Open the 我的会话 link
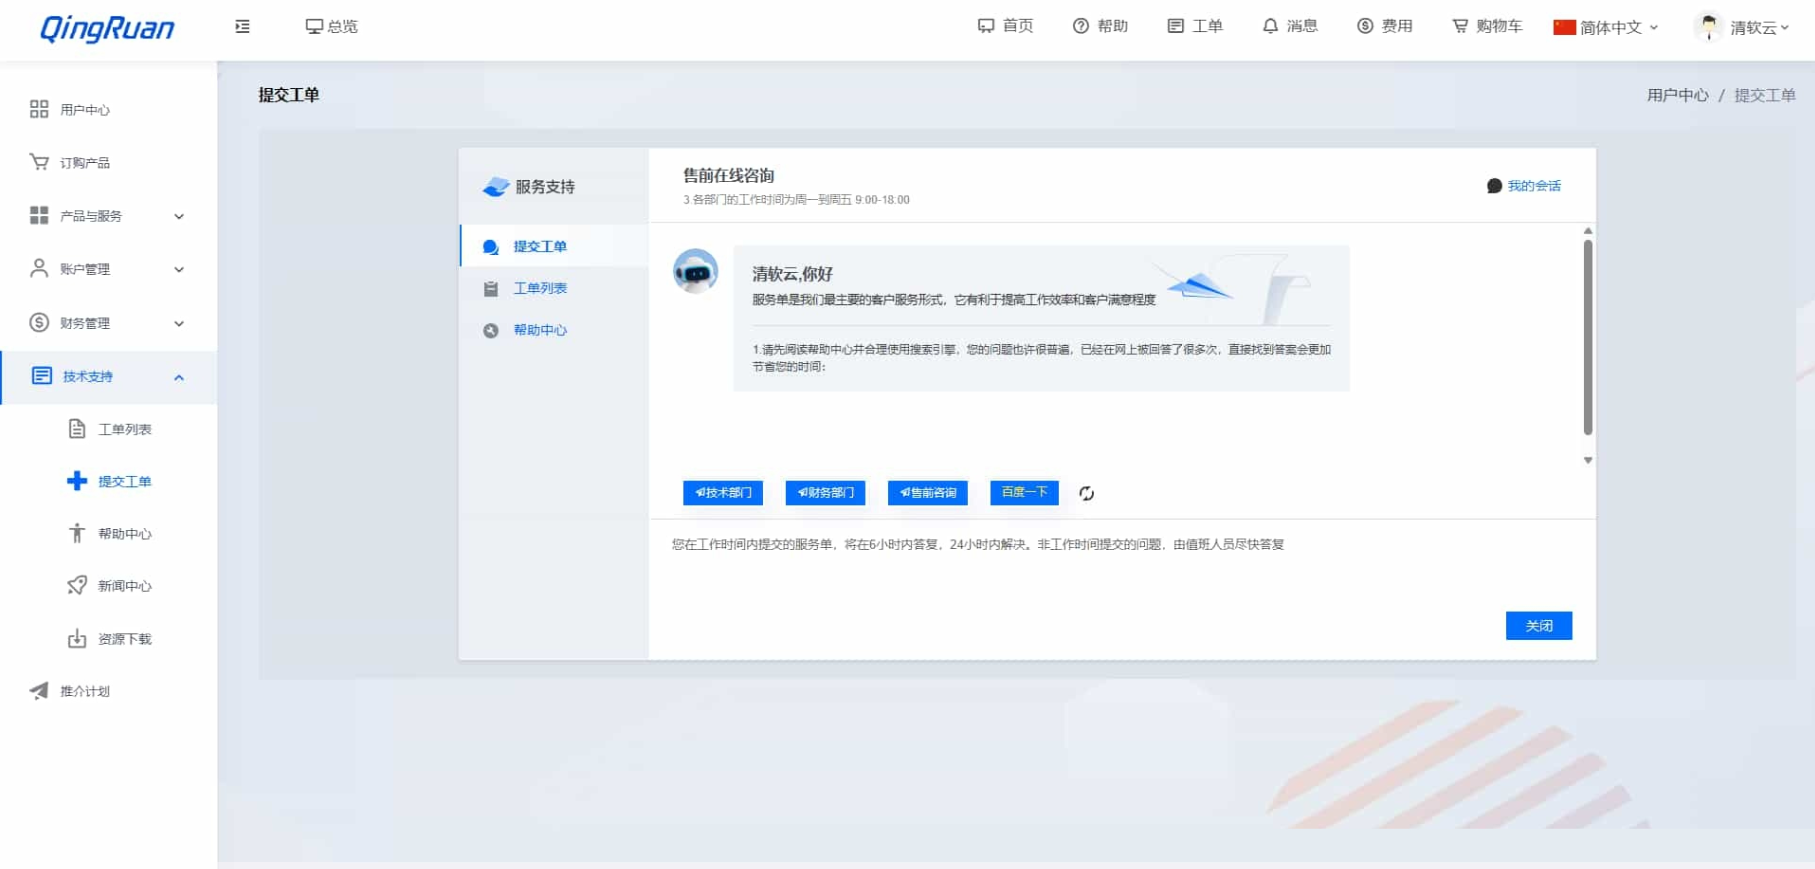This screenshot has width=1815, height=869. coord(1534,186)
